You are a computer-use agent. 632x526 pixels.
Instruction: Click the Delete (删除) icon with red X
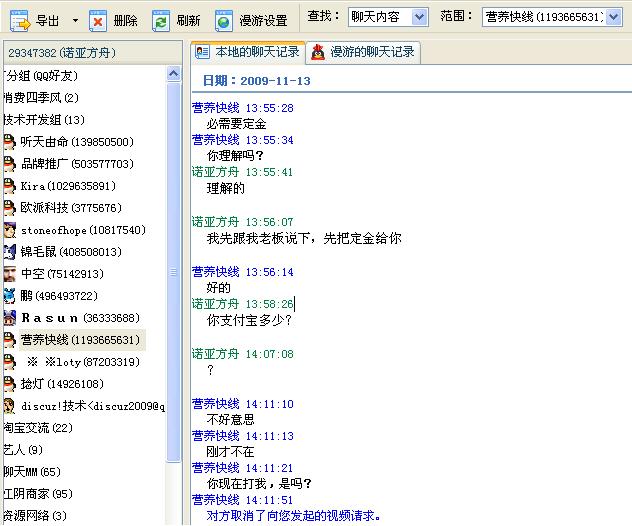98,21
